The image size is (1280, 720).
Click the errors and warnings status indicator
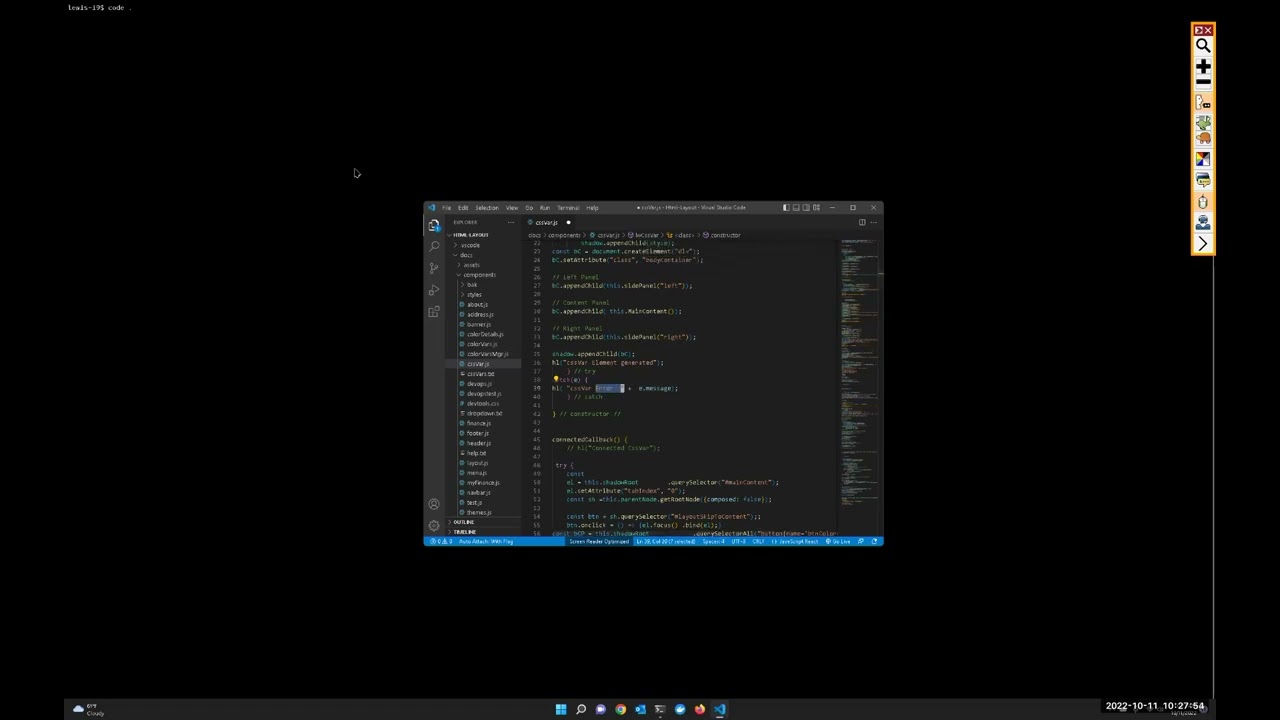point(440,542)
